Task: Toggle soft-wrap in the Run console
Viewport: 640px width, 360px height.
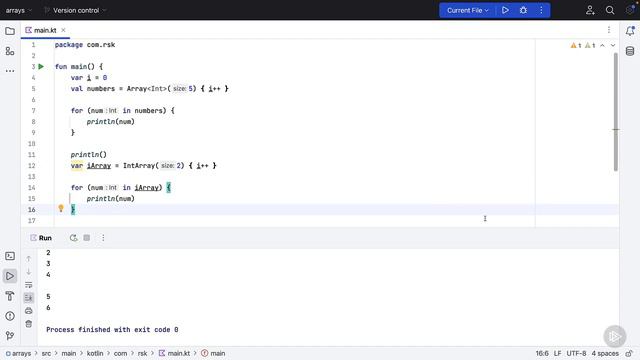Action: click(29, 284)
